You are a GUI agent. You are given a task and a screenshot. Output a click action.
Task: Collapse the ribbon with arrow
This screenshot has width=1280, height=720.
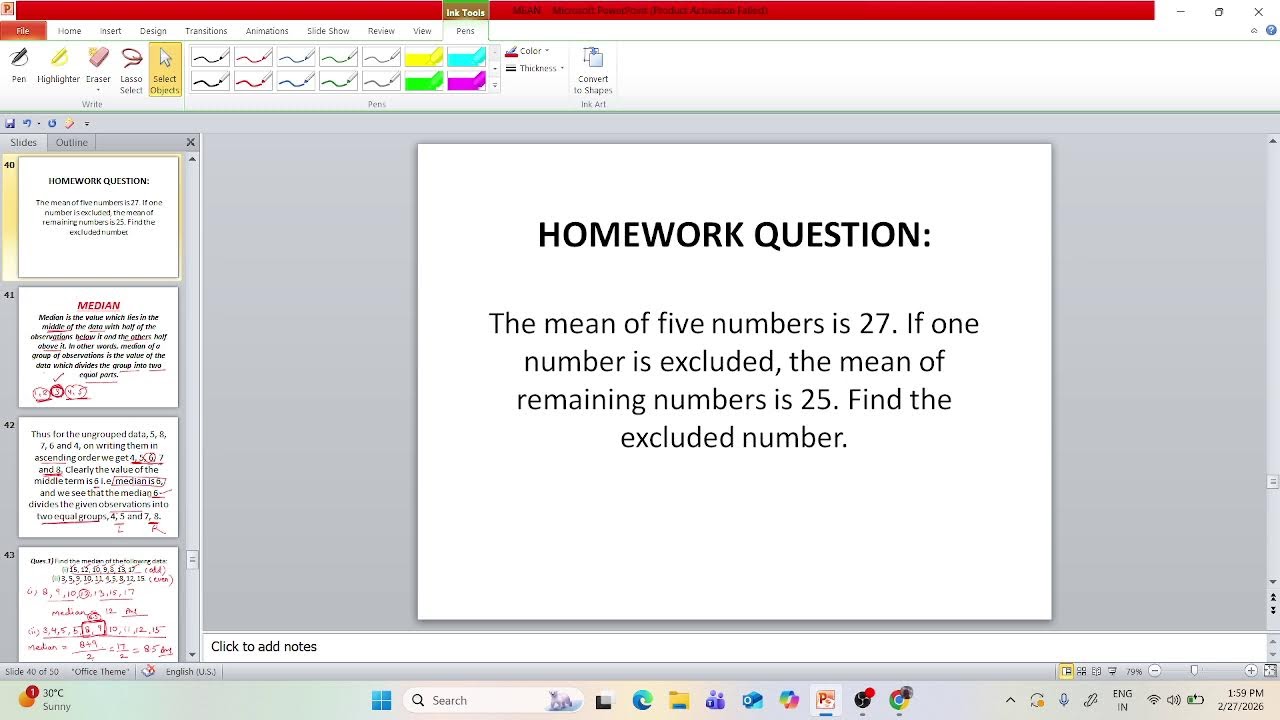coord(1254,31)
